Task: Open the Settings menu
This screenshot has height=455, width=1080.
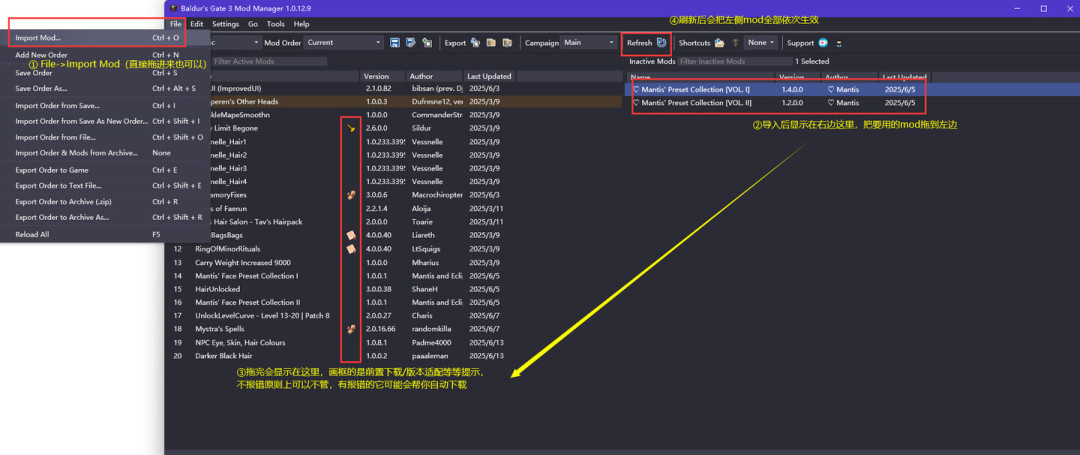Action: pos(225,23)
